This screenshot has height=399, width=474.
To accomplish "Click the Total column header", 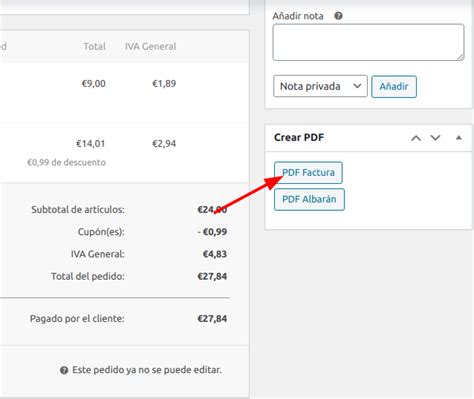I will coord(95,46).
